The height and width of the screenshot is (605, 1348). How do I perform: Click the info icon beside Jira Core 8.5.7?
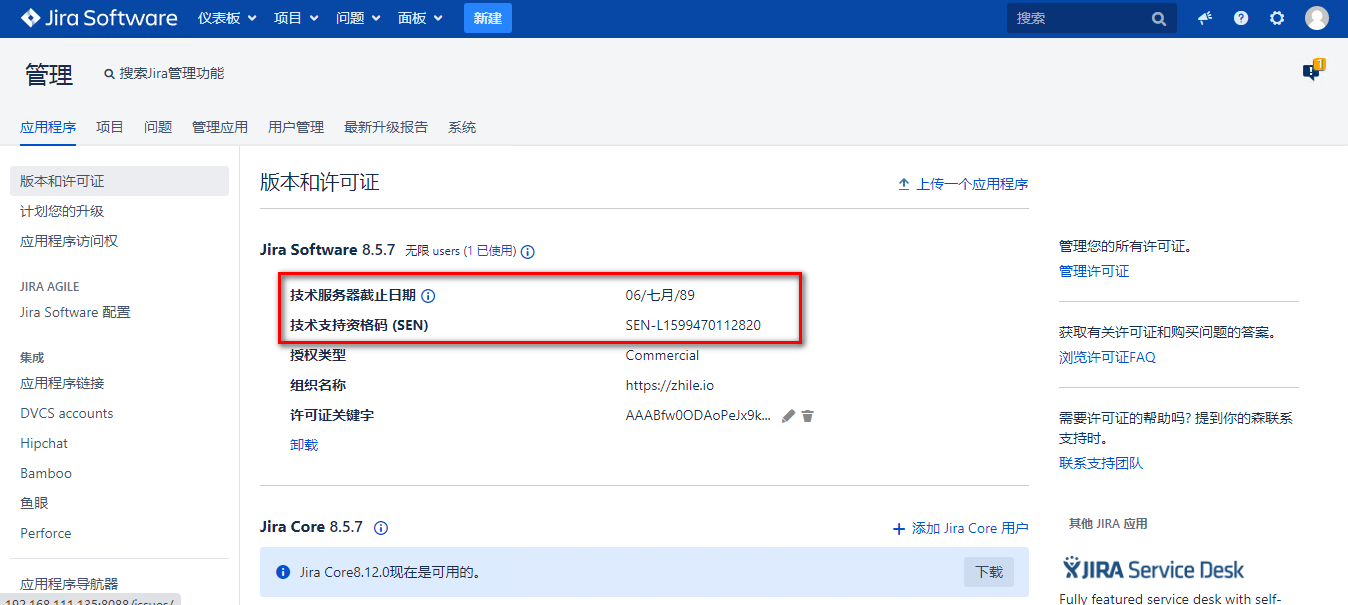point(379,528)
